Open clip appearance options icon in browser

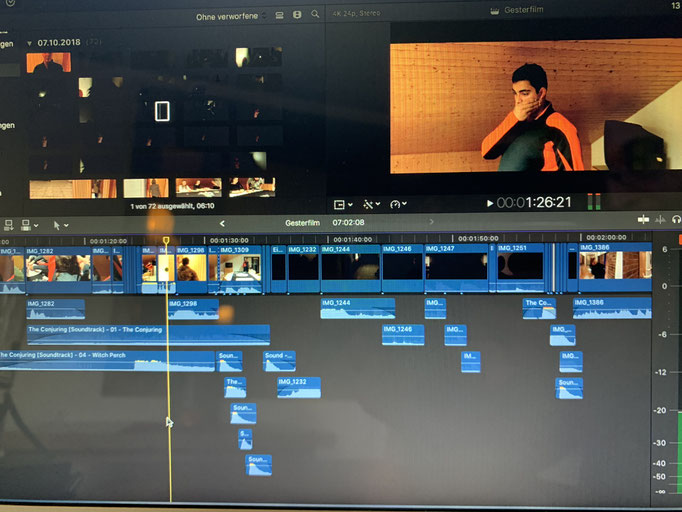point(297,15)
